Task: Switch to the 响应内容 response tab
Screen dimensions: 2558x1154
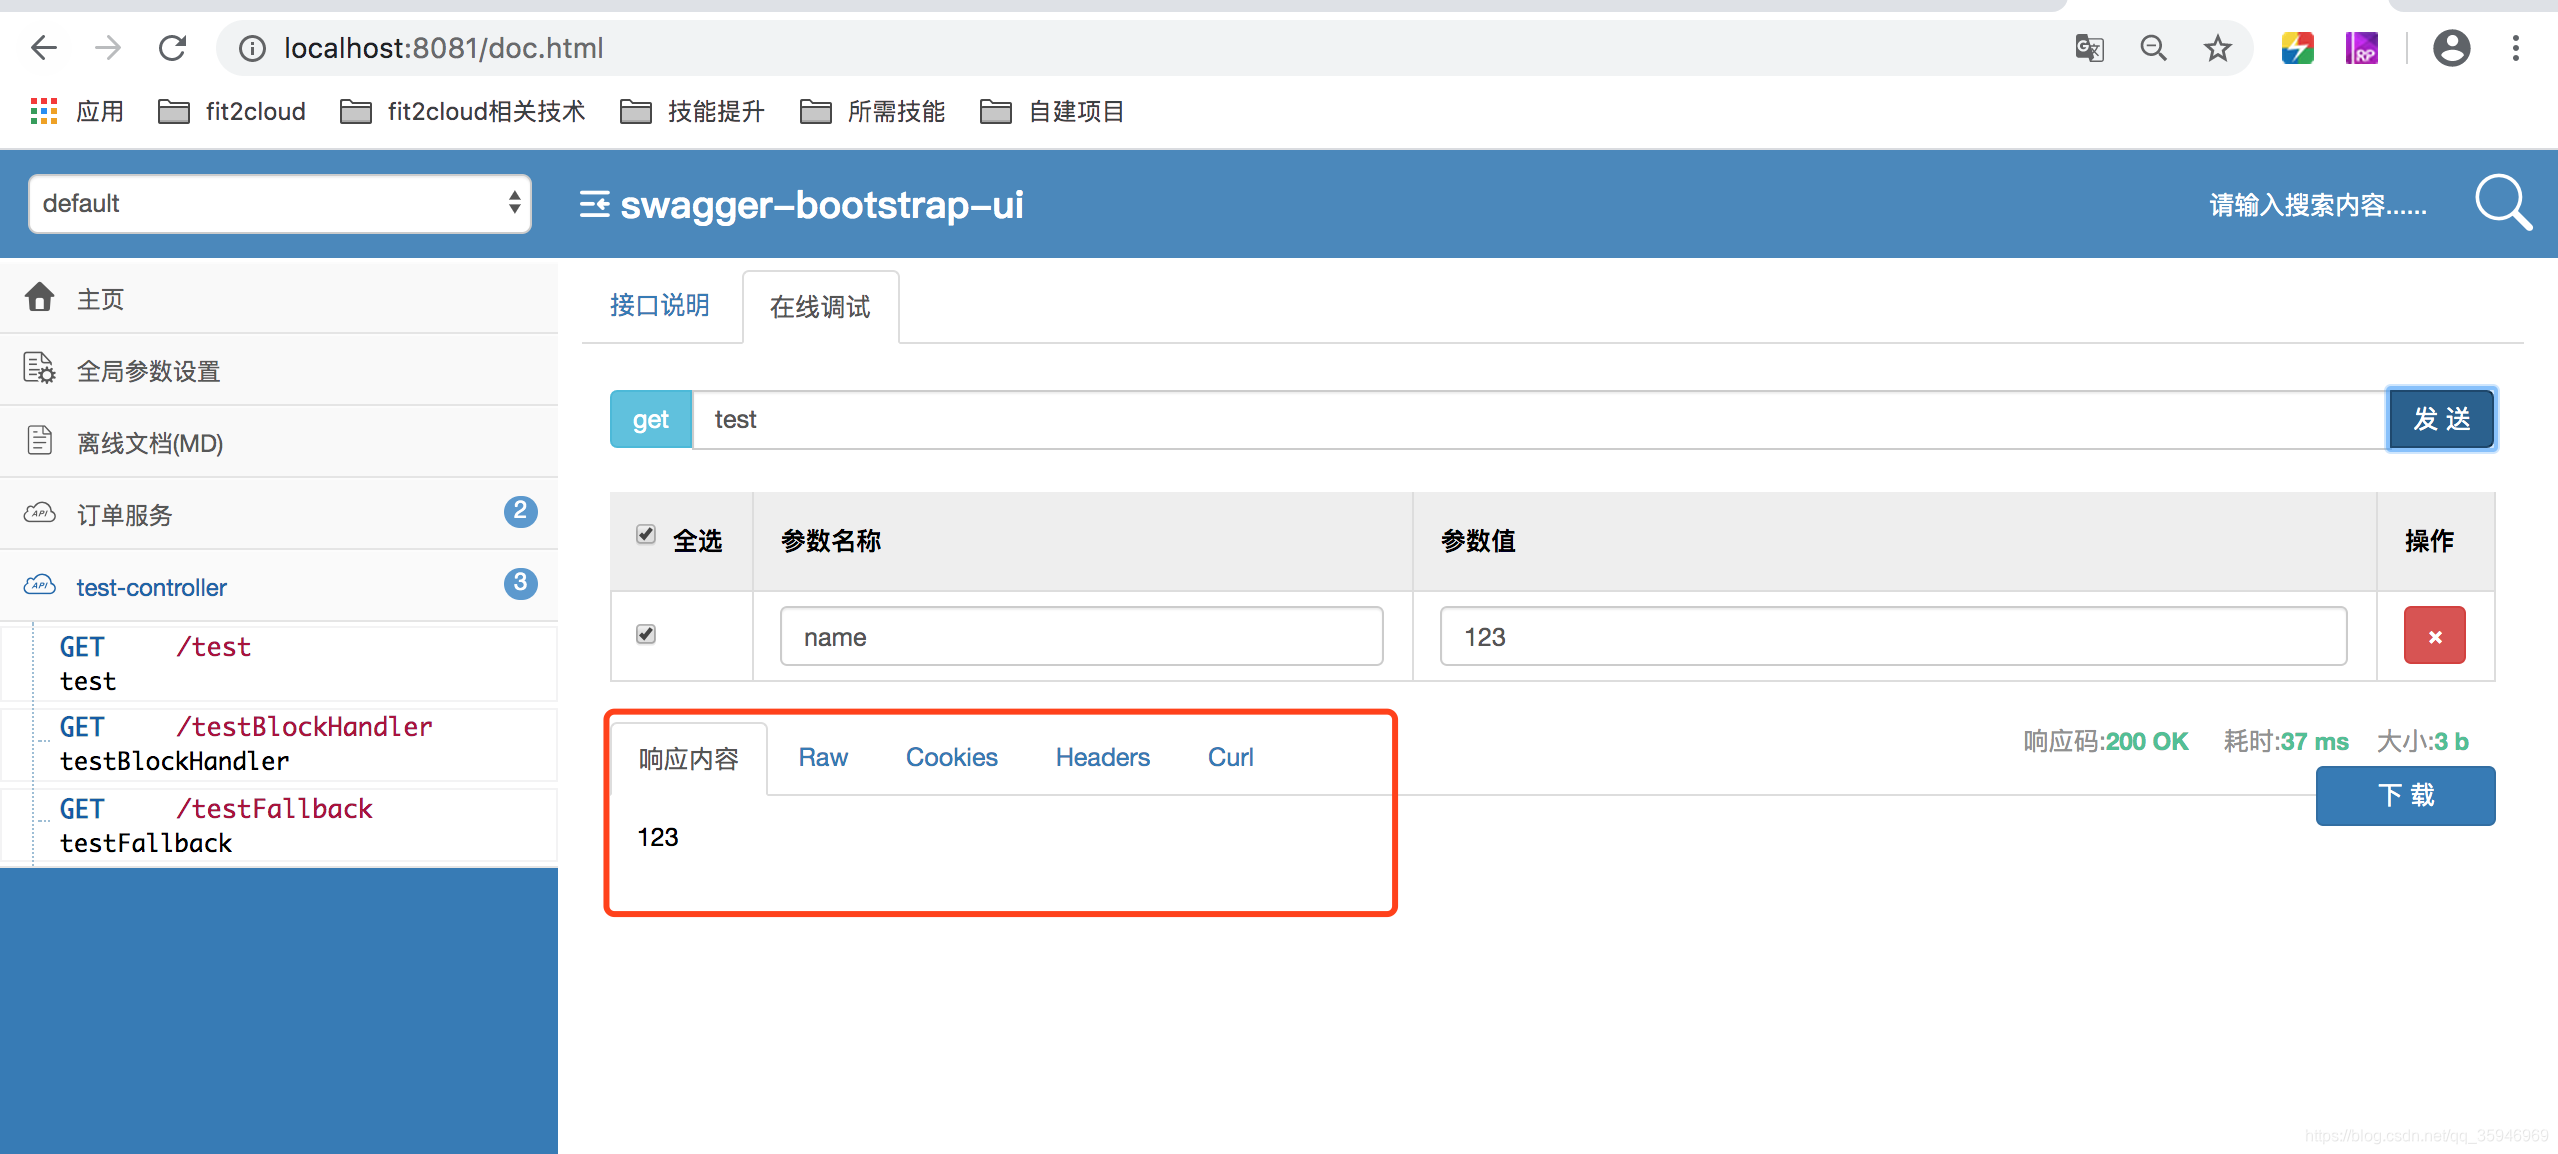Action: pyautogui.click(x=689, y=759)
